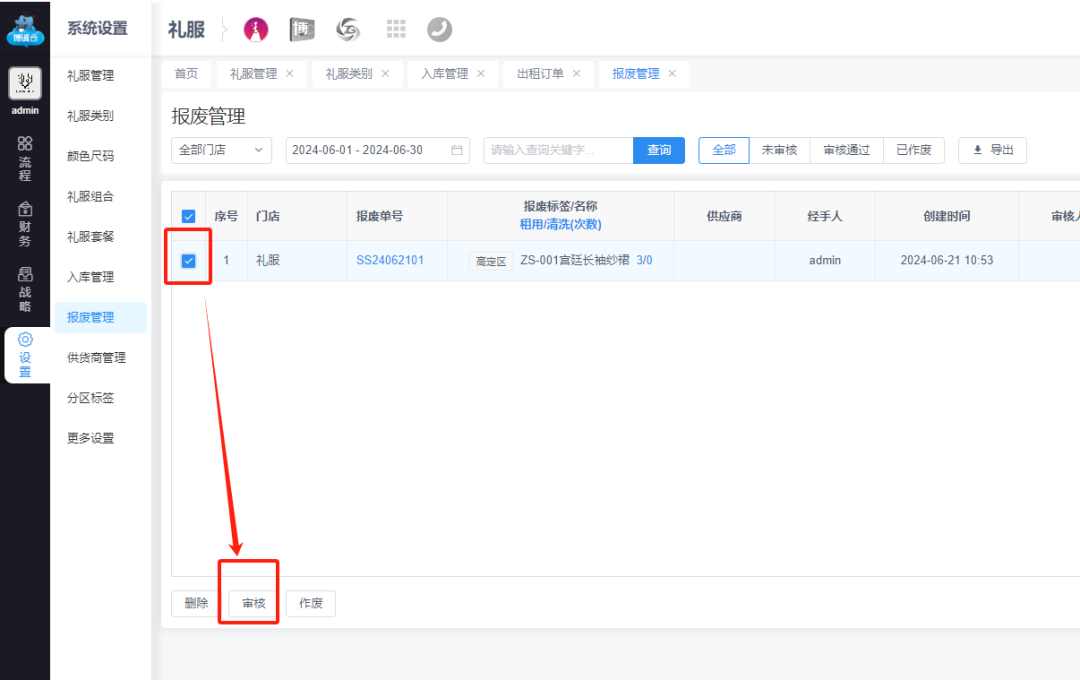Filter by 未审核 status
Viewport: 1080px width, 680px height.
click(x=780, y=150)
